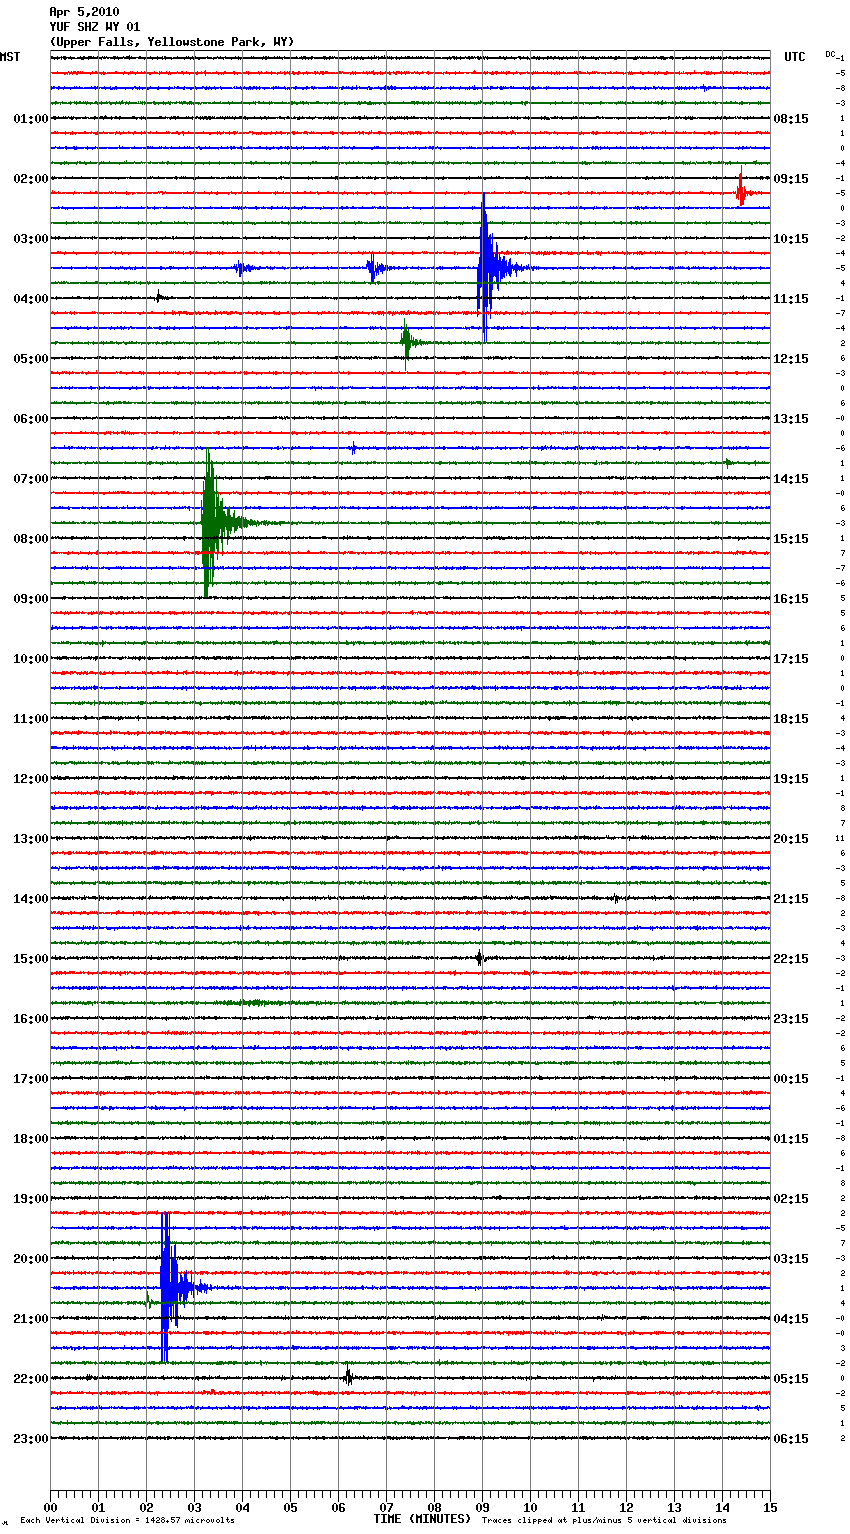Select the "04:00" MST hour label
850x1534 pixels.
coord(31,299)
